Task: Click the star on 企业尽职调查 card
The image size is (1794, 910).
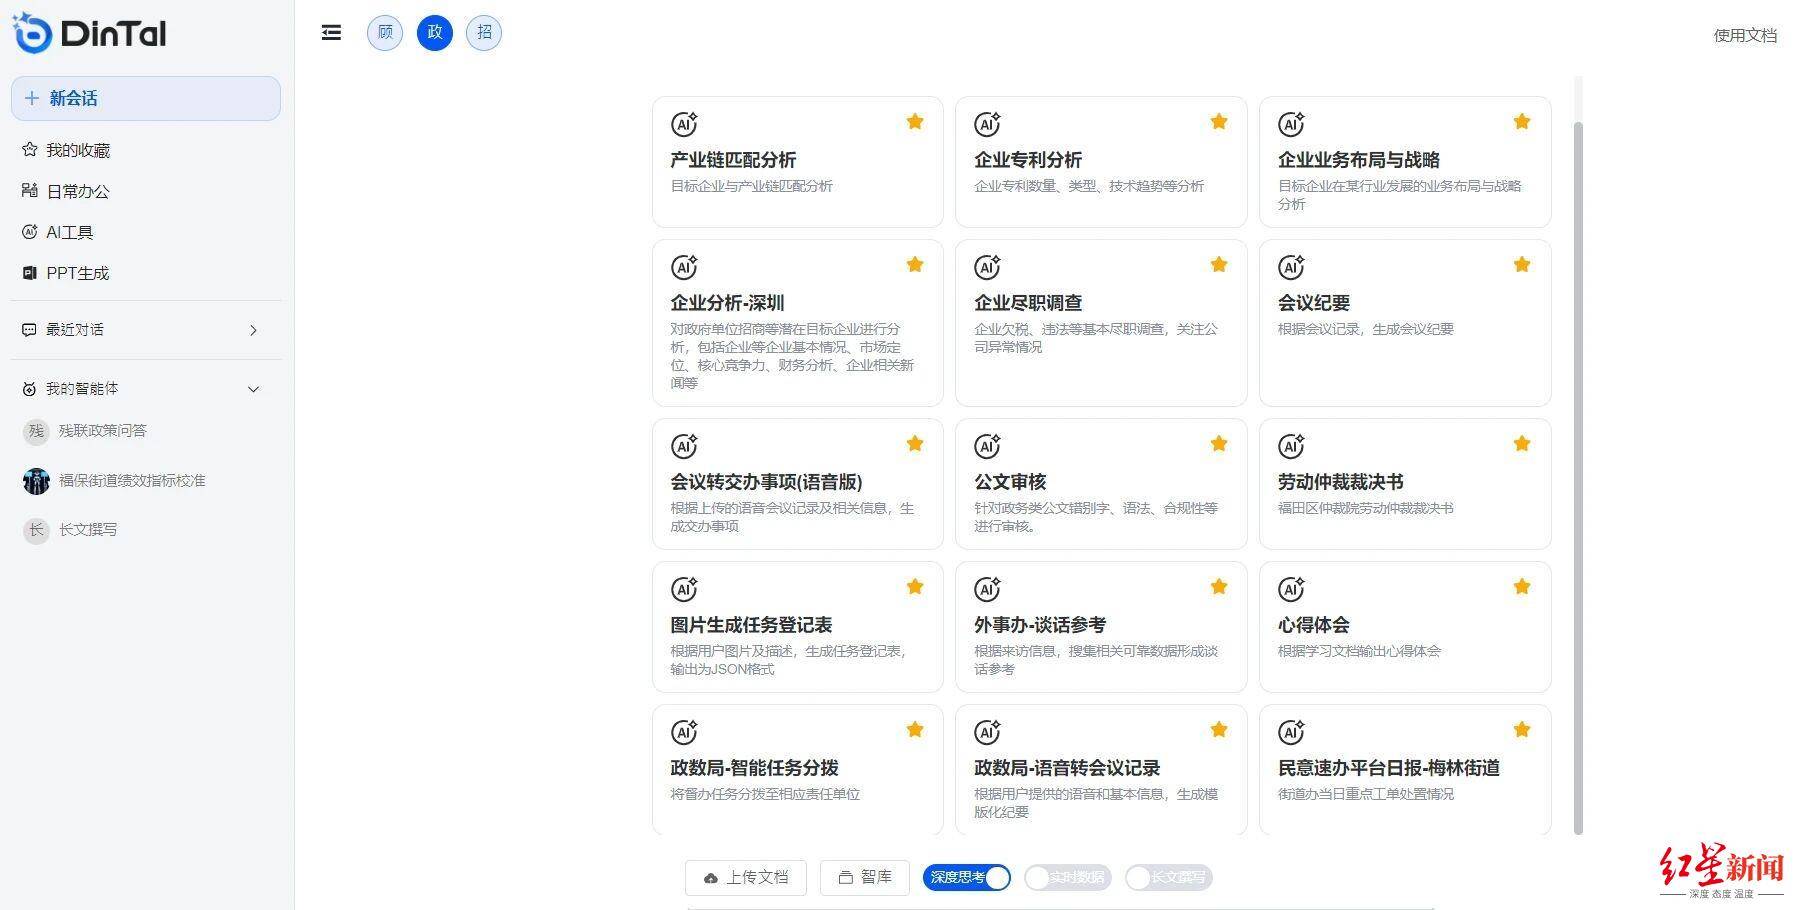Action: pos(1218,265)
